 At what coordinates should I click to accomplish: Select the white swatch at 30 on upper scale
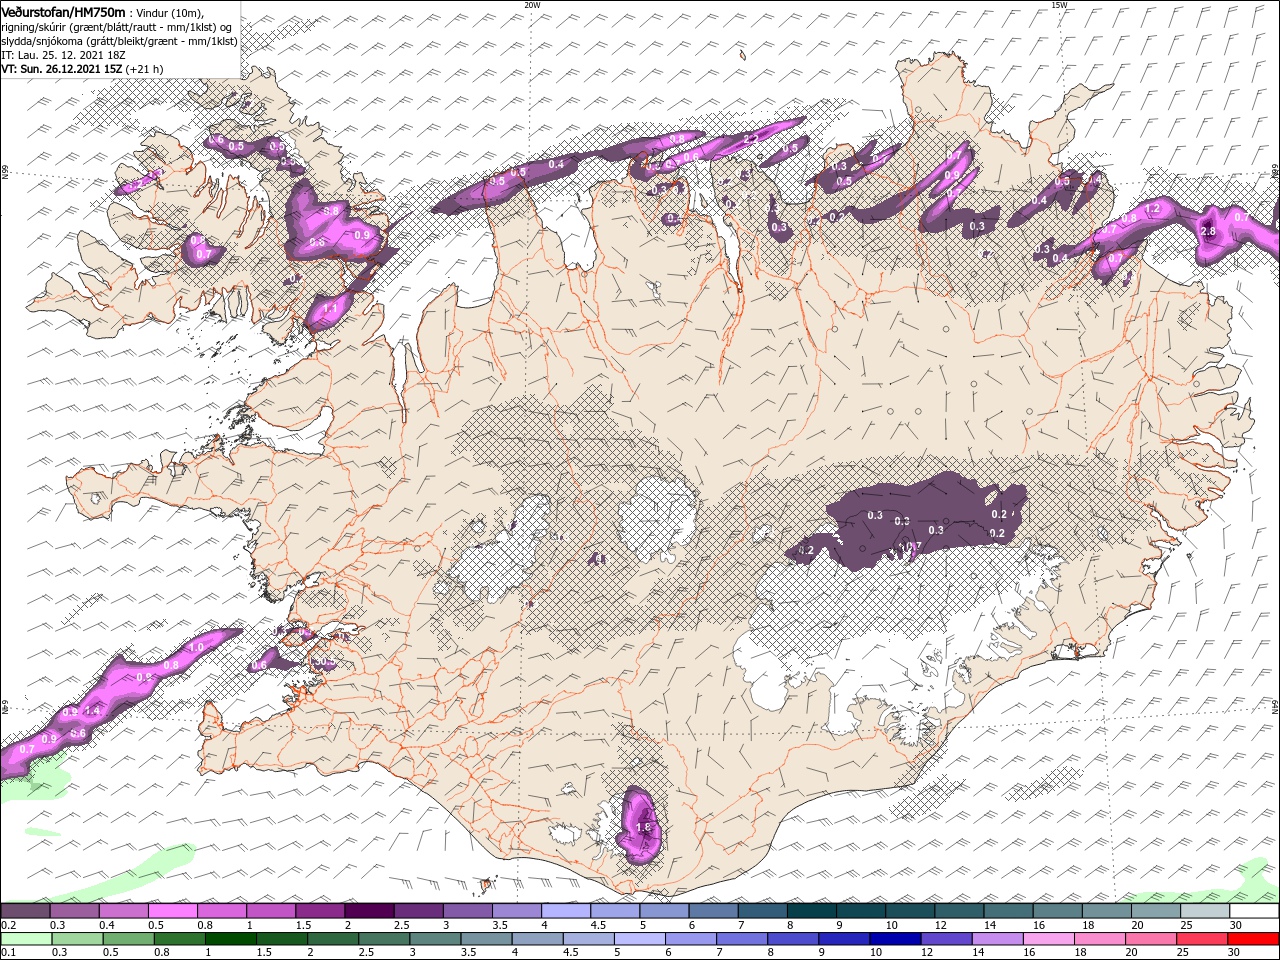point(1253,911)
